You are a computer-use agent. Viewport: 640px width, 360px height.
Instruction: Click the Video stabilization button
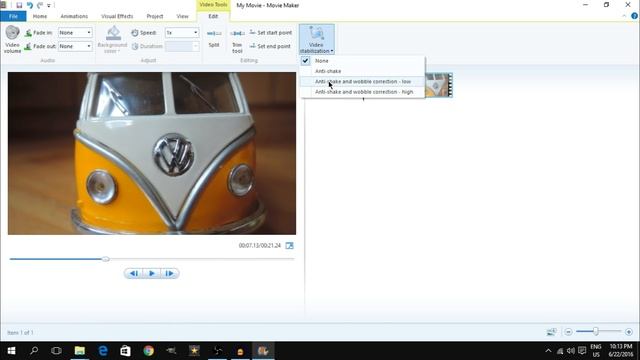click(316, 39)
